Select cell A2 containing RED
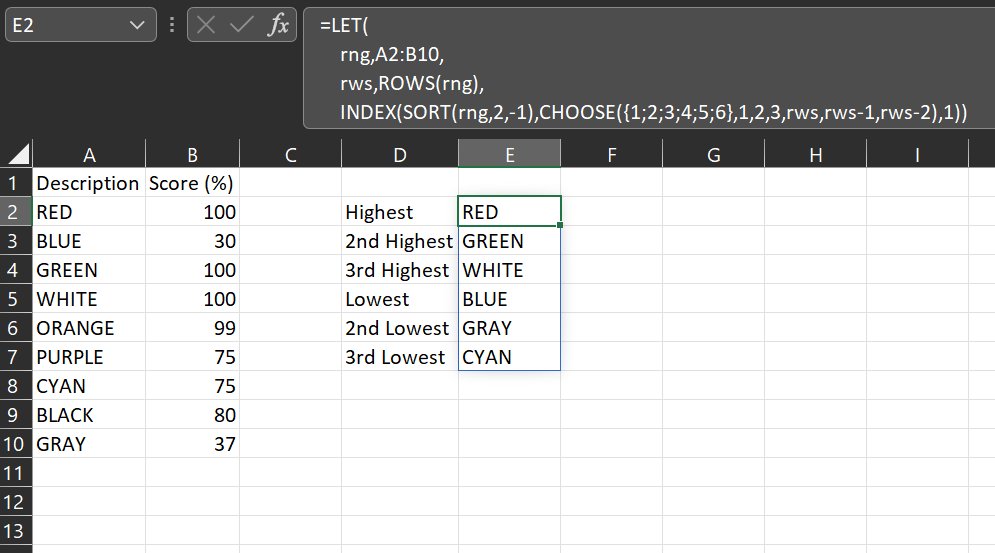The width and height of the screenshot is (995, 553). (89, 212)
